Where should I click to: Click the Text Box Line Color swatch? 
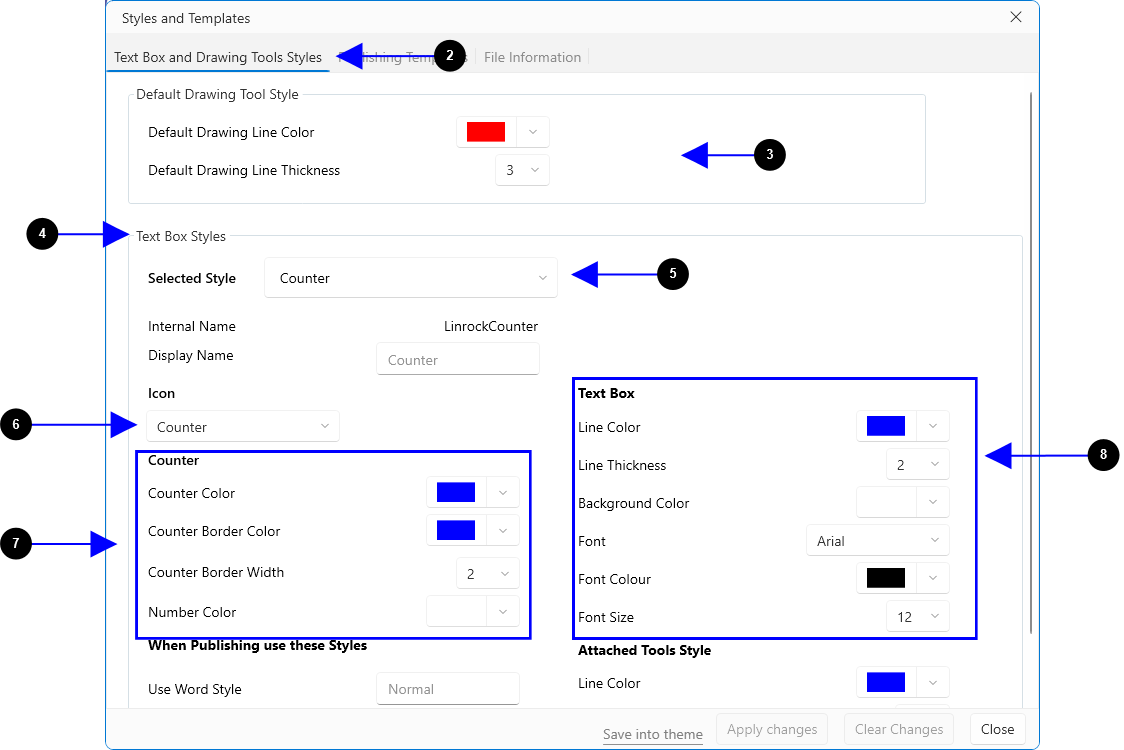click(886, 427)
